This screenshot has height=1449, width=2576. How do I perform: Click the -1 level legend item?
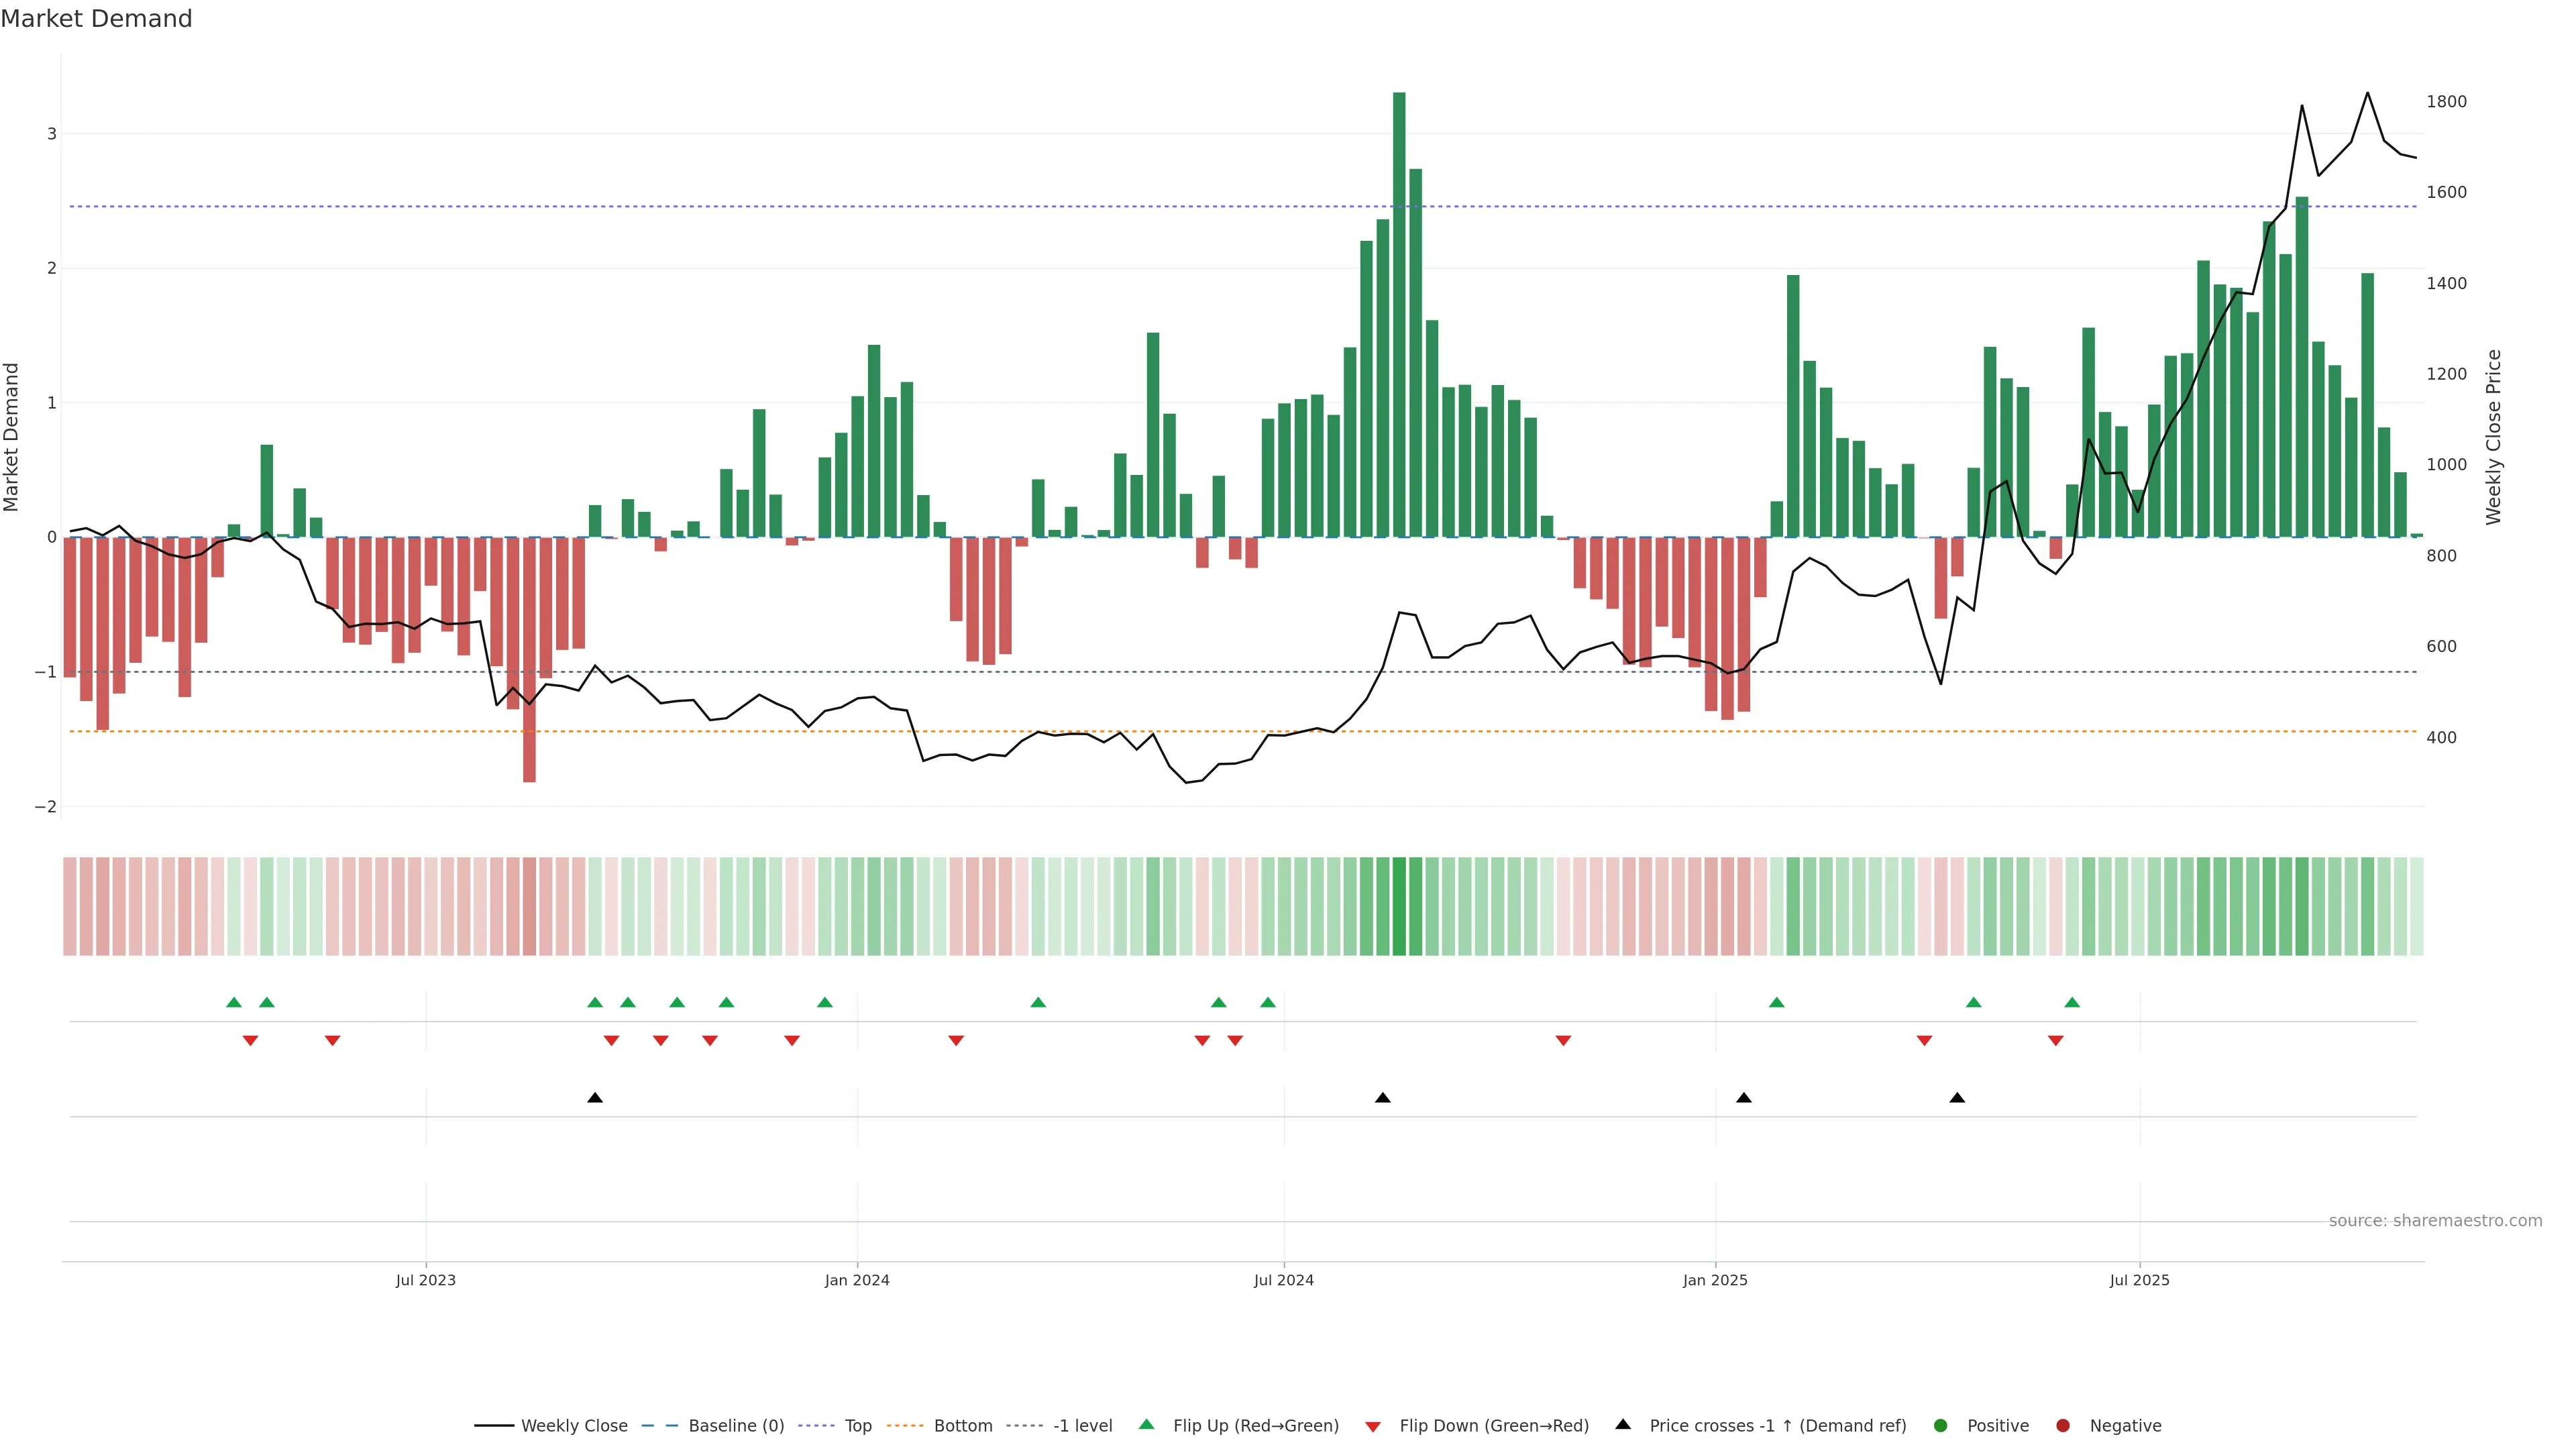(x=1082, y=1426)
